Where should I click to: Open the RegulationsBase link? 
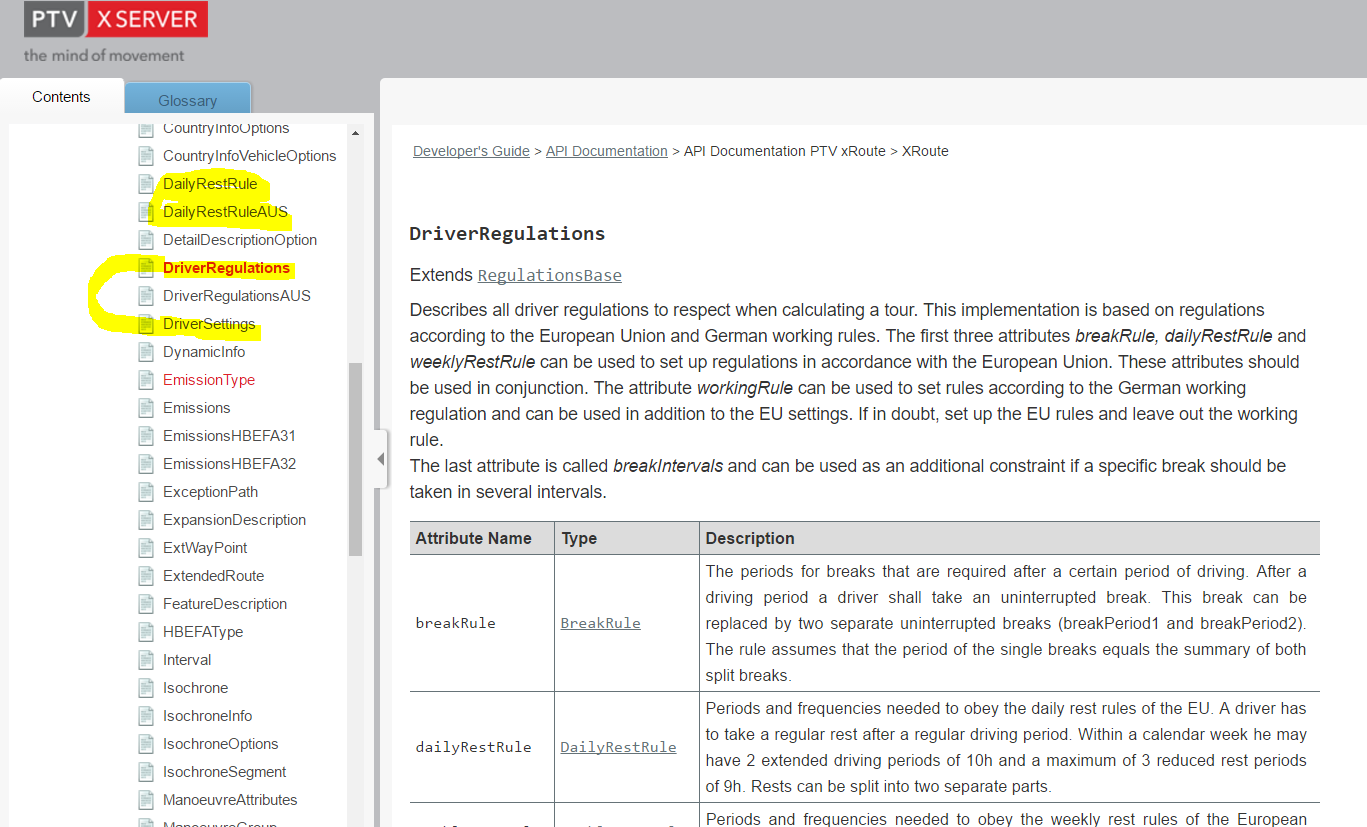pos(549,275)
